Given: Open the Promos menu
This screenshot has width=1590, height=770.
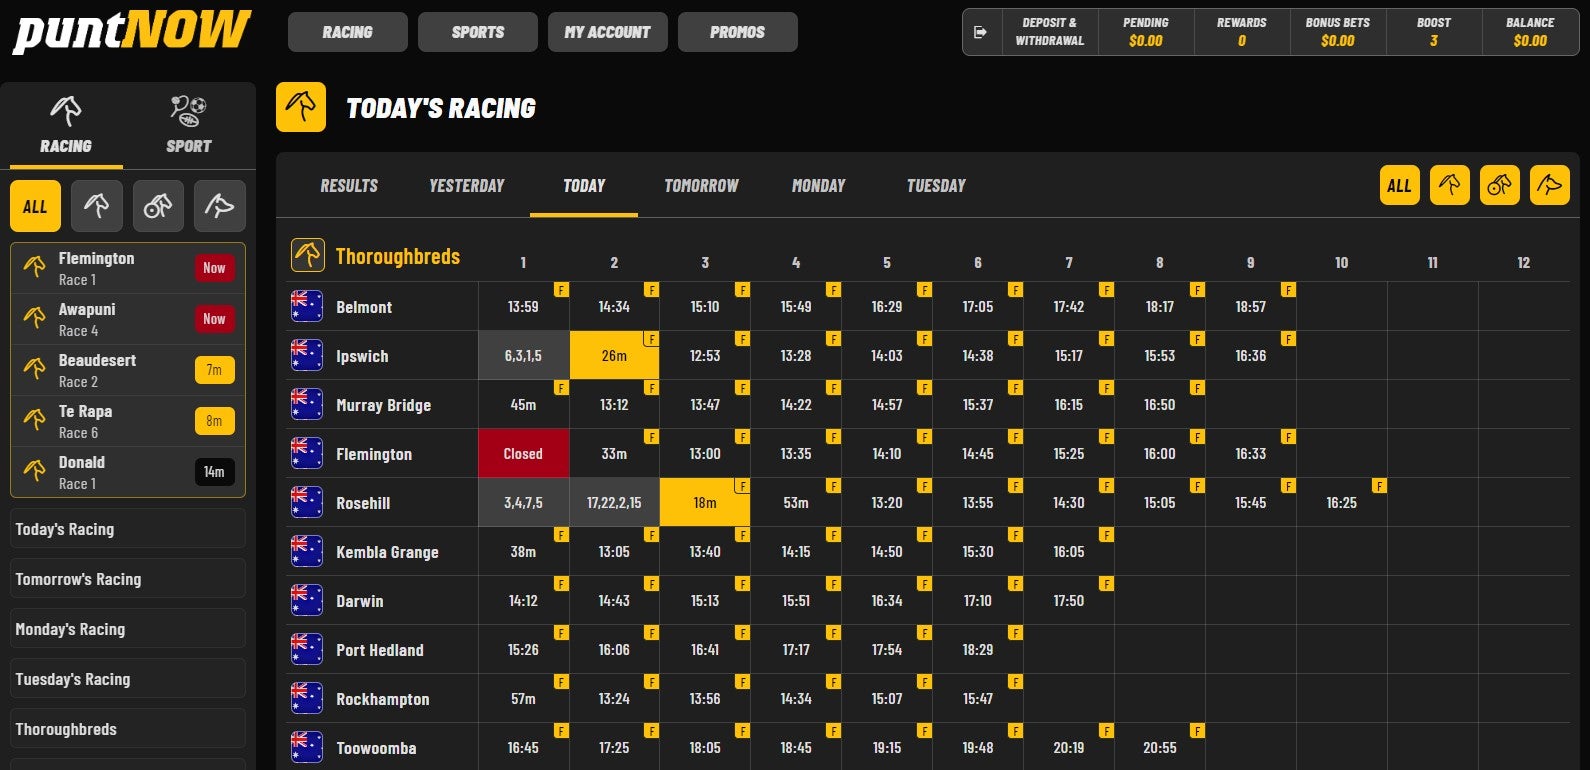Looking at the screenshot, I should [x=738, y=32].
